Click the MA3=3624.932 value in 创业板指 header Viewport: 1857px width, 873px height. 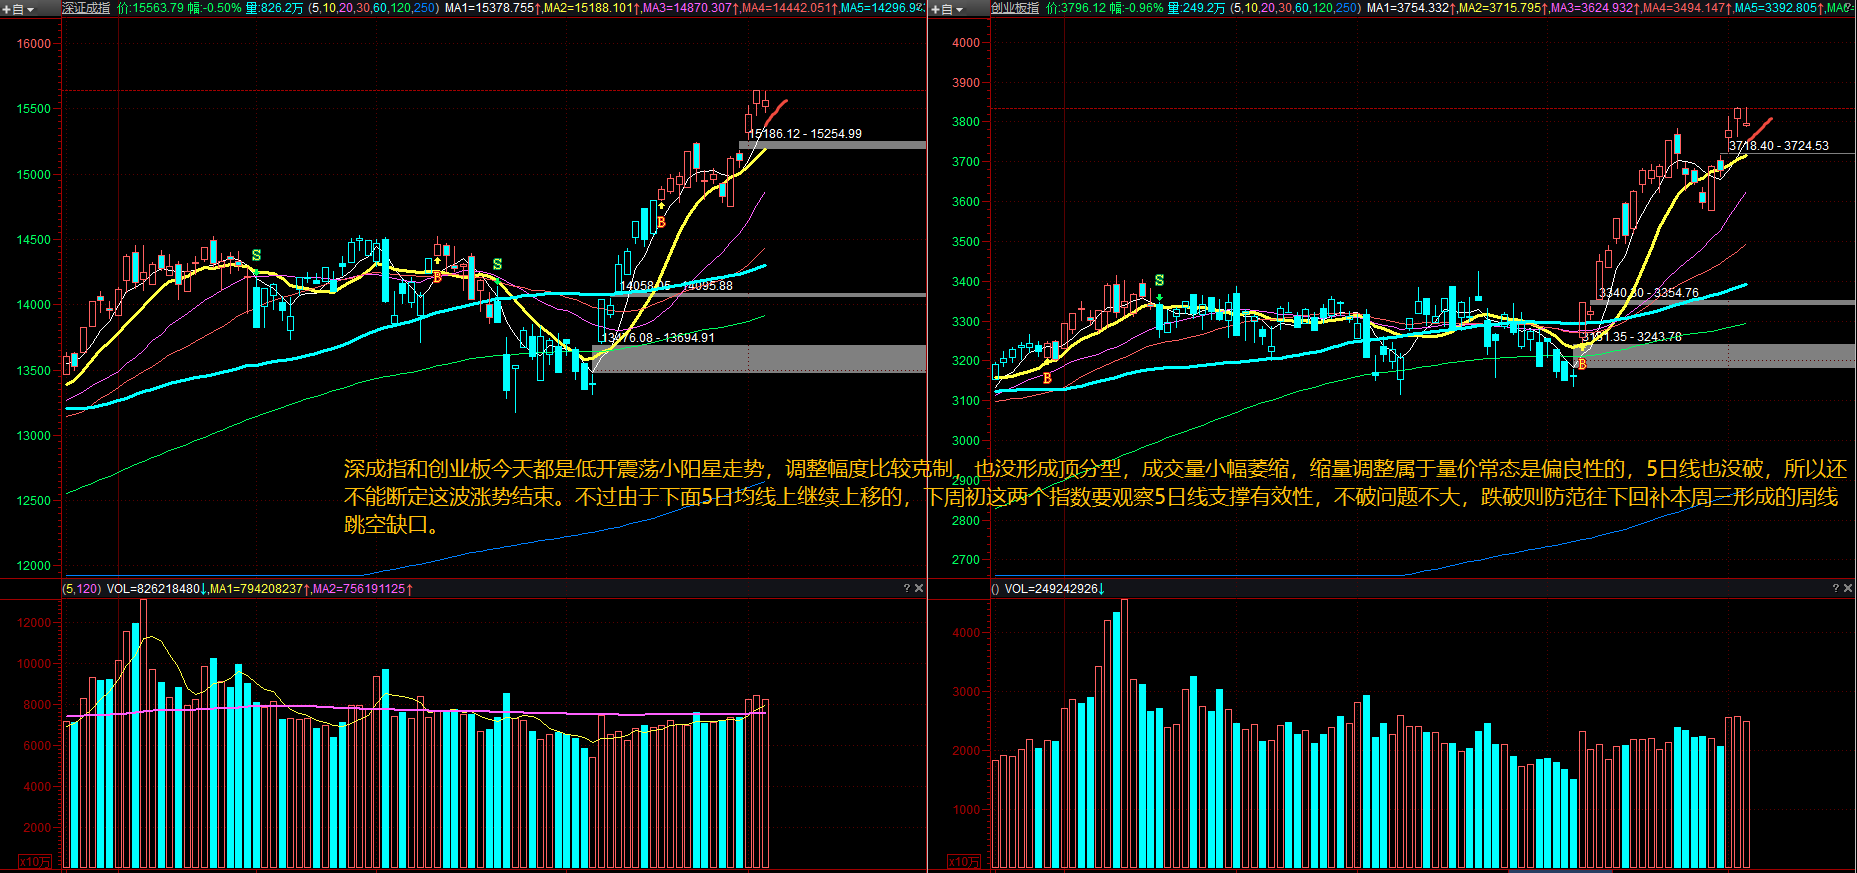click(x=1595, y=8)
